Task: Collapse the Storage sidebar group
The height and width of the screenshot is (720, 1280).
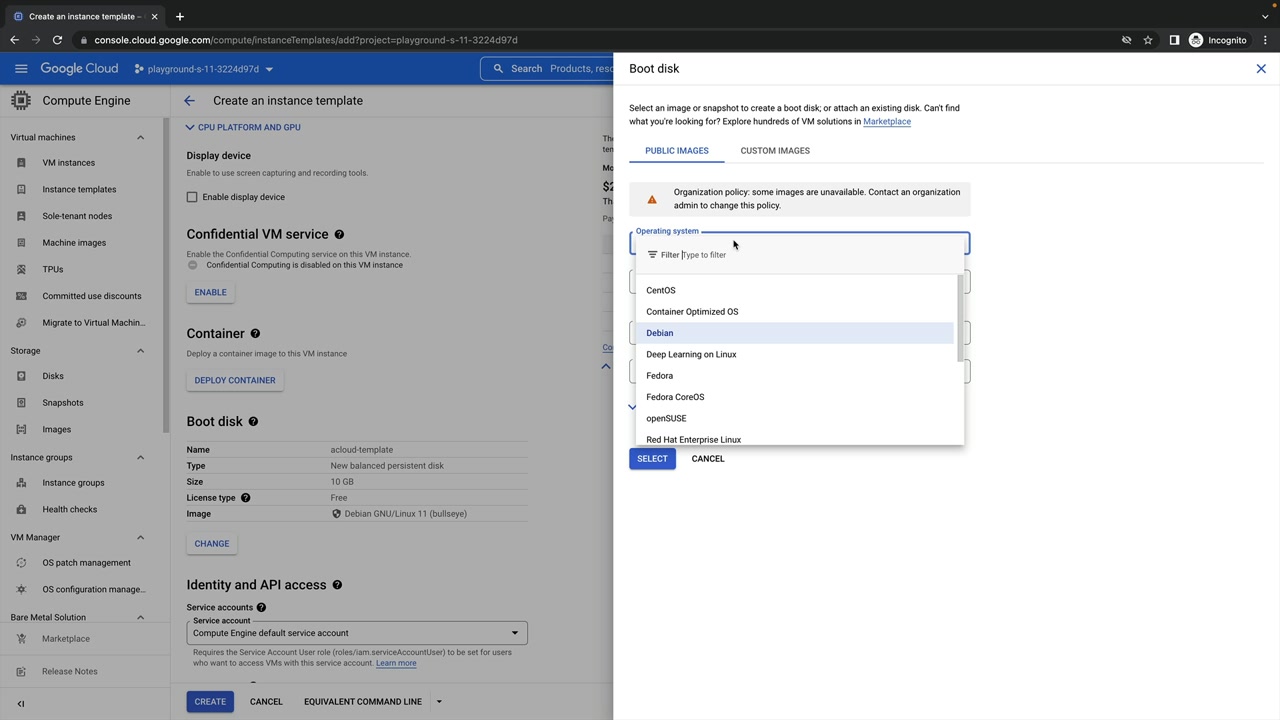Action: tap(140, 351)
